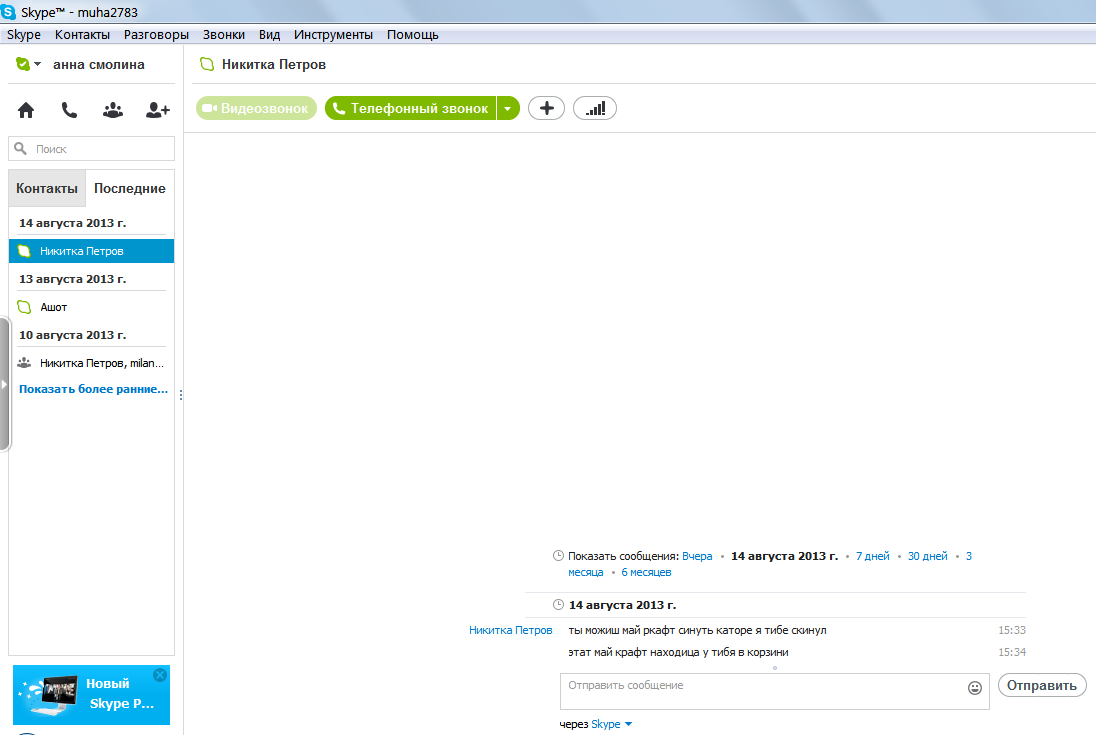Image resolution: width=1096 pixels, height=735 pixels.
Task: Show messages from Вчера
Action: (697, 556)
